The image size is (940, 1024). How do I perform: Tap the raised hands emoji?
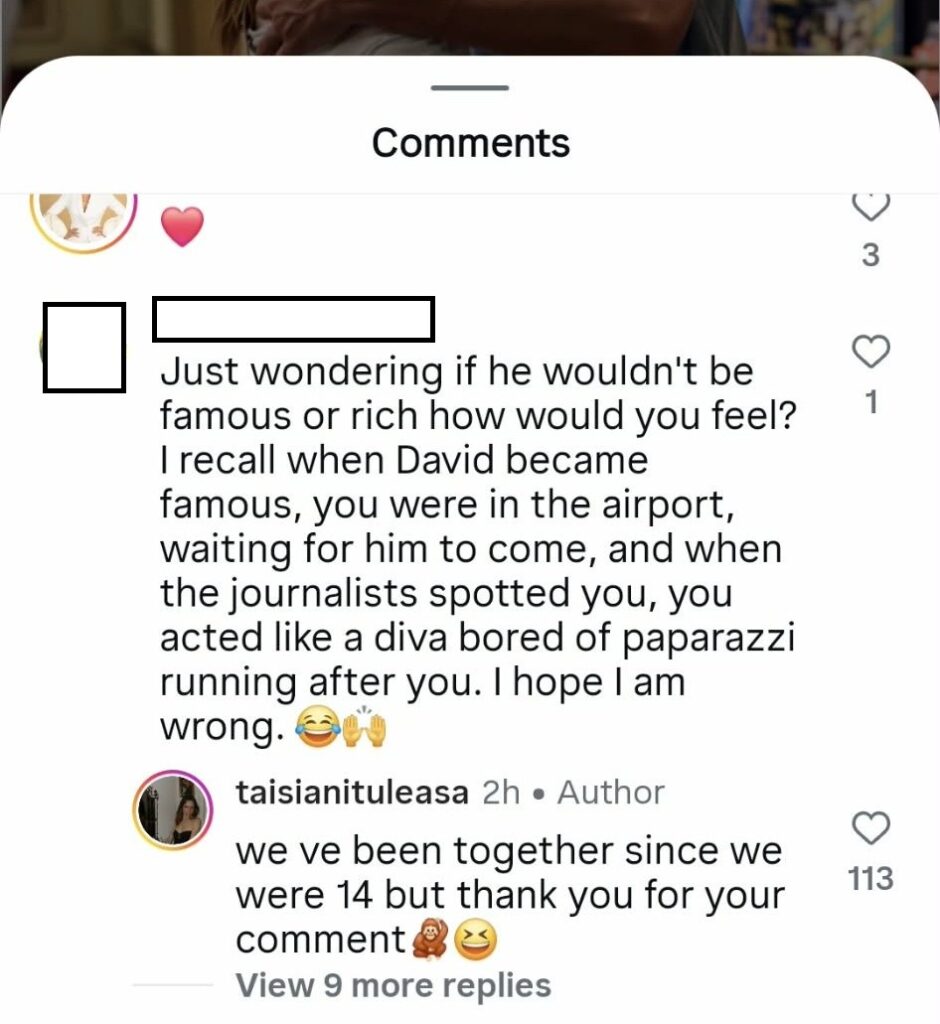point(365,726)
